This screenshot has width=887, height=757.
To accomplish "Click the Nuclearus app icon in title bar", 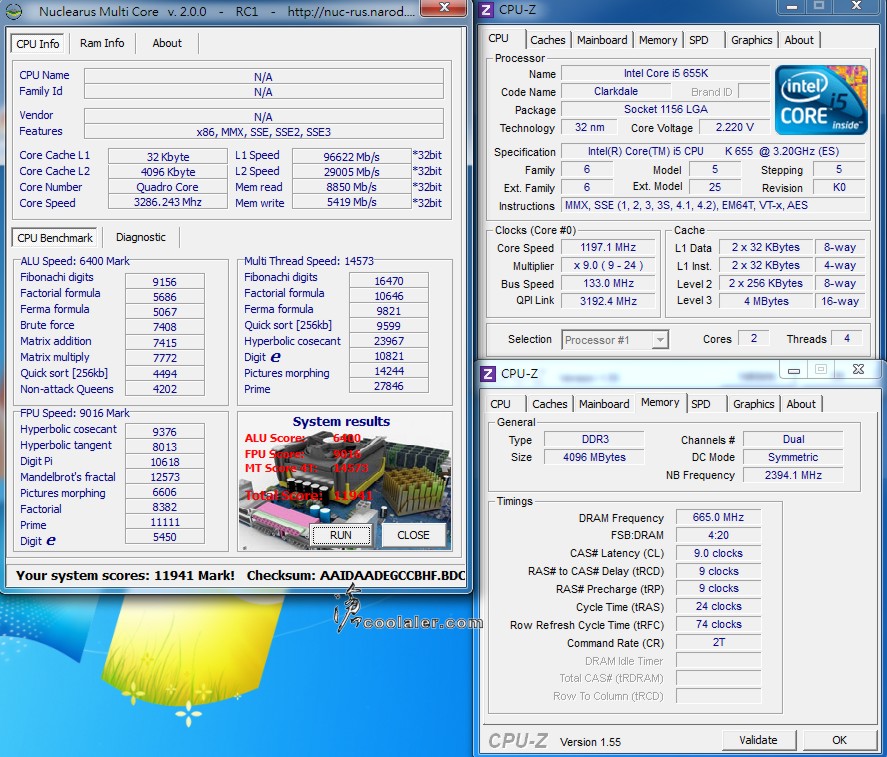I will tap(14, 11).
